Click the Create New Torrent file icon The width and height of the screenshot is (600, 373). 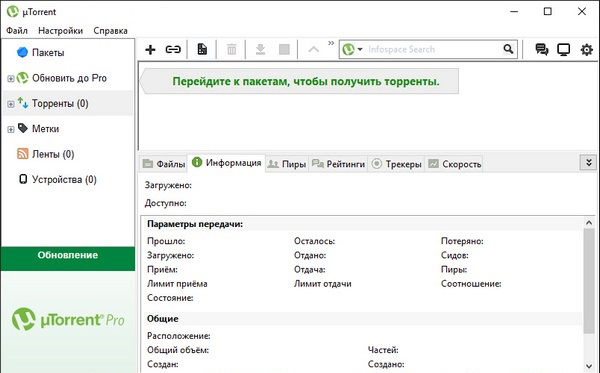202,49
